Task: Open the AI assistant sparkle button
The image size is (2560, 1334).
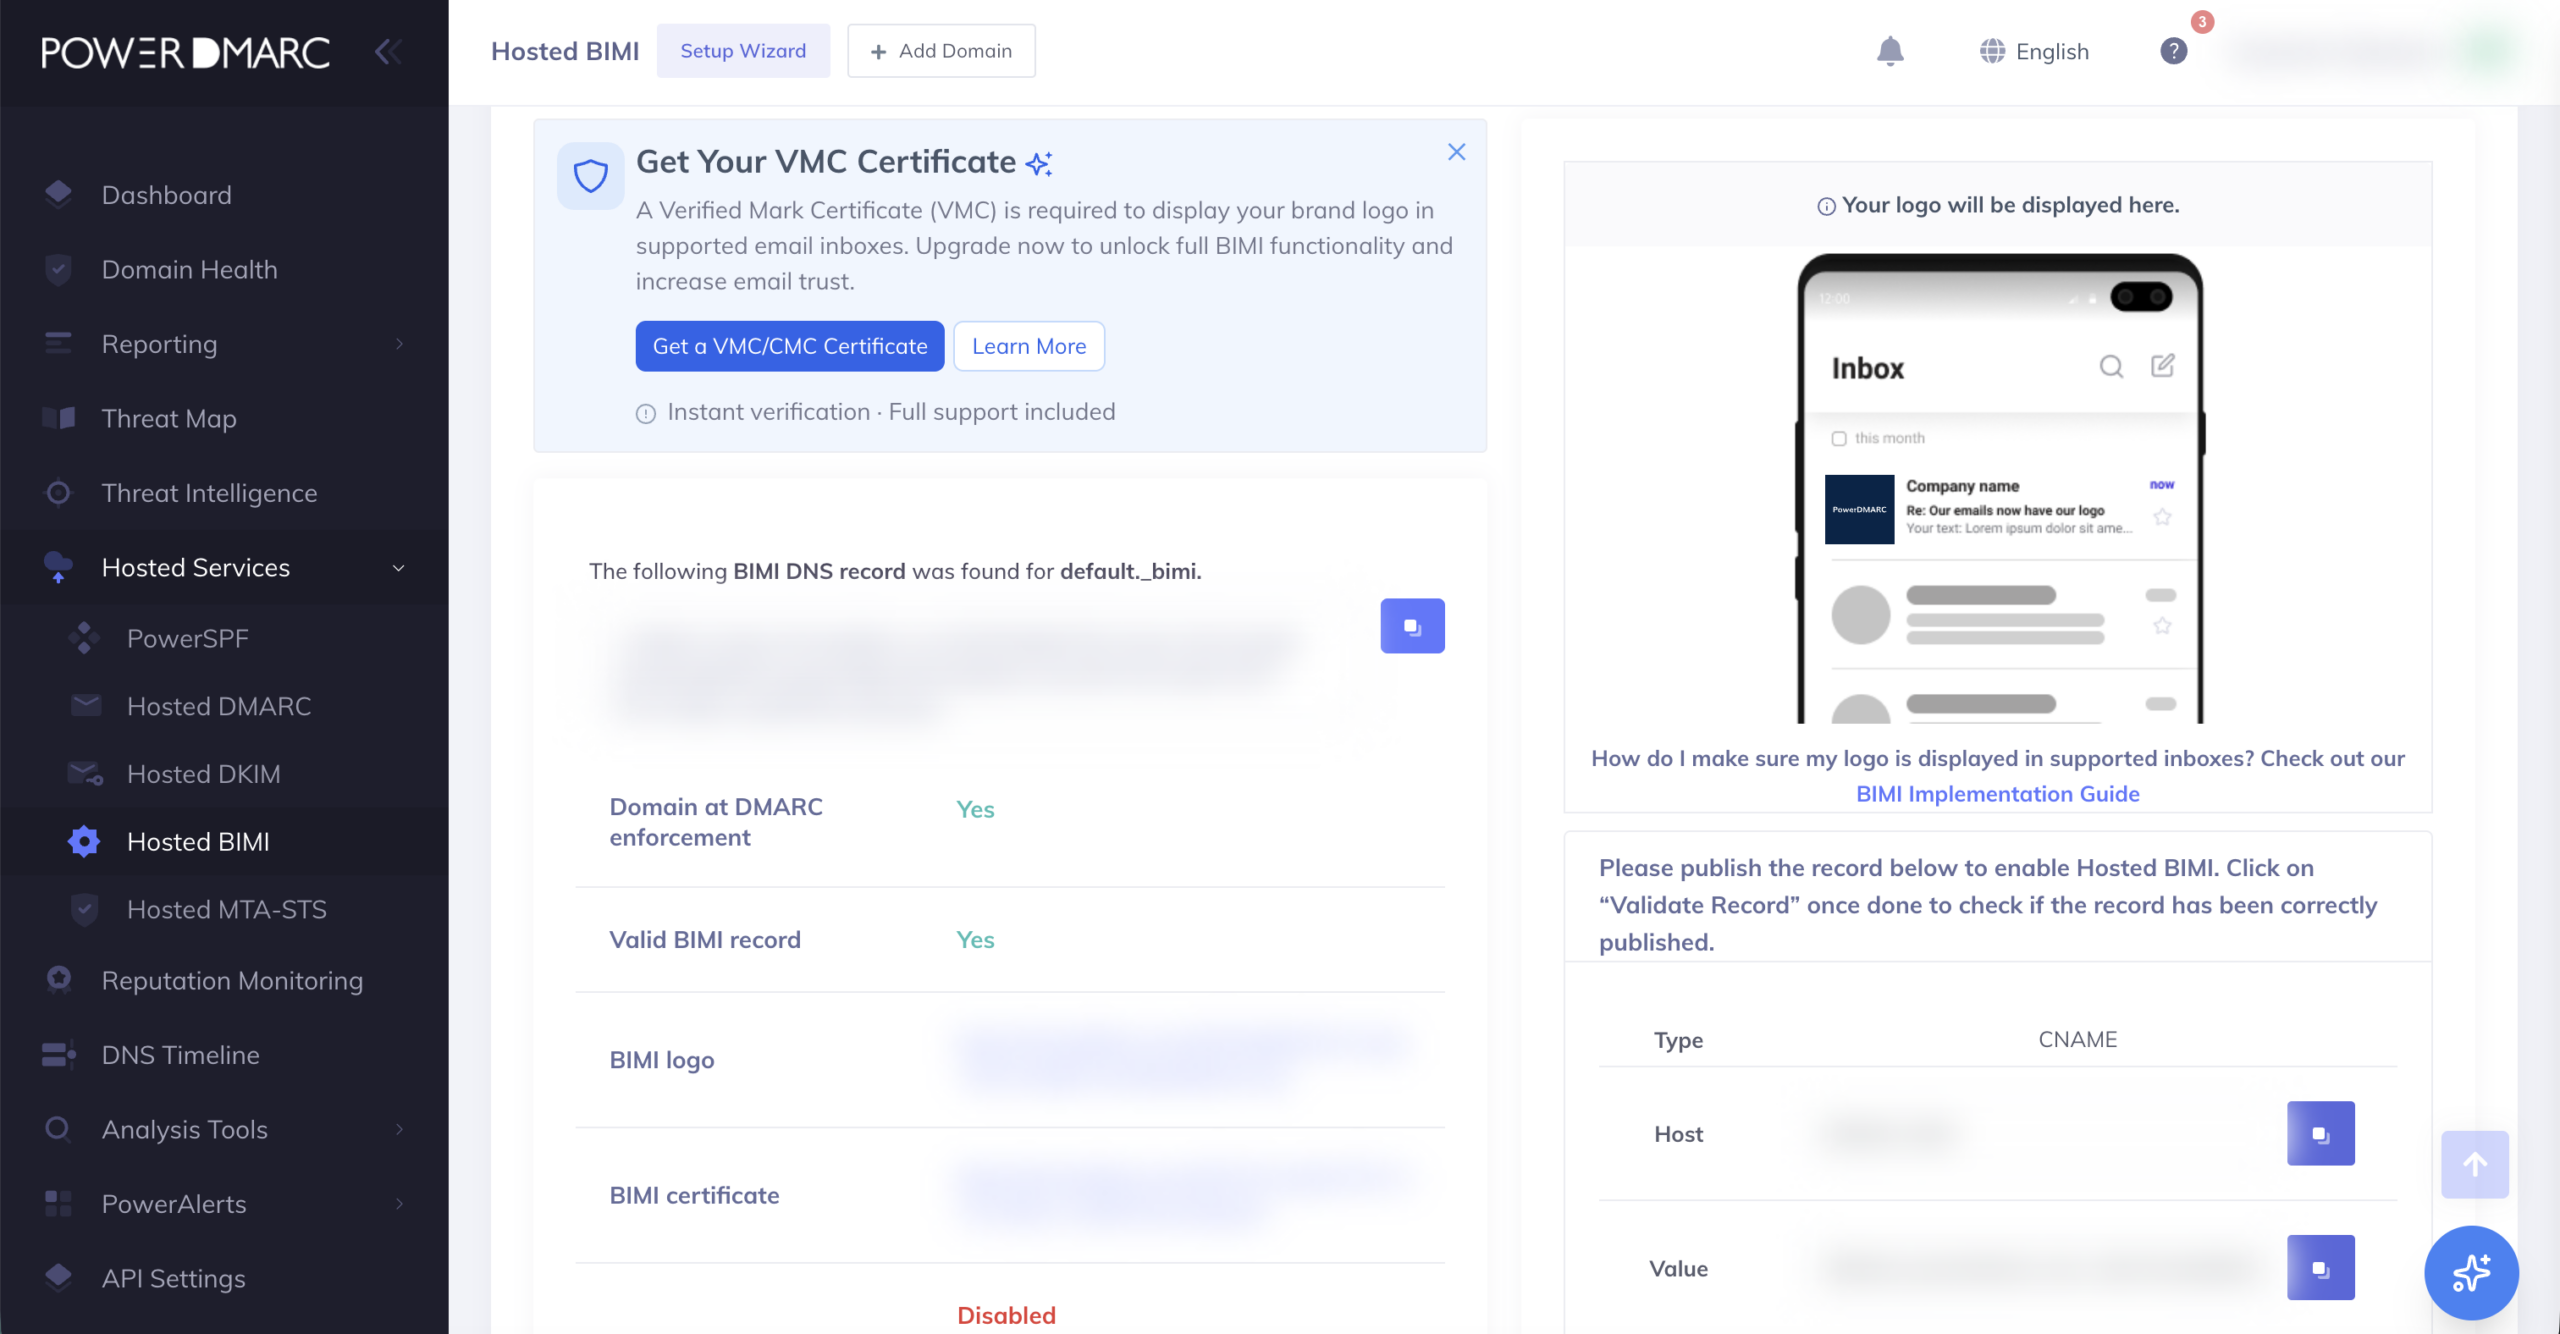Action: pos(2471,1272)
